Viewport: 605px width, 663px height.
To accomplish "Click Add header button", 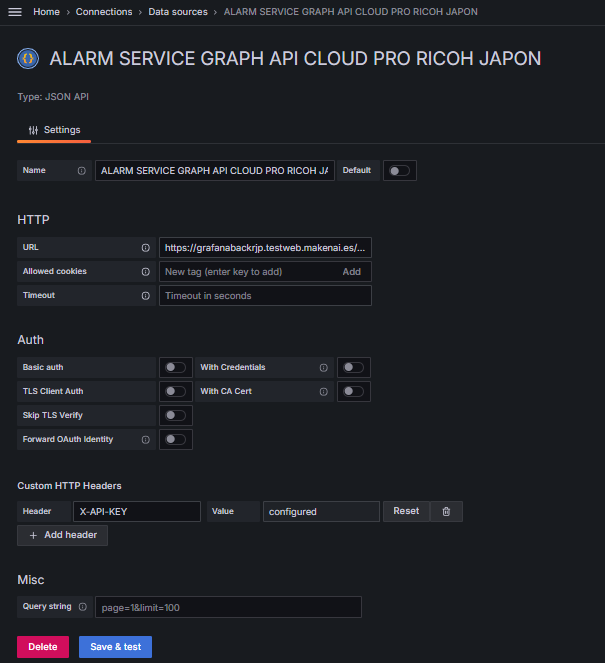I will tap(62, 535).
